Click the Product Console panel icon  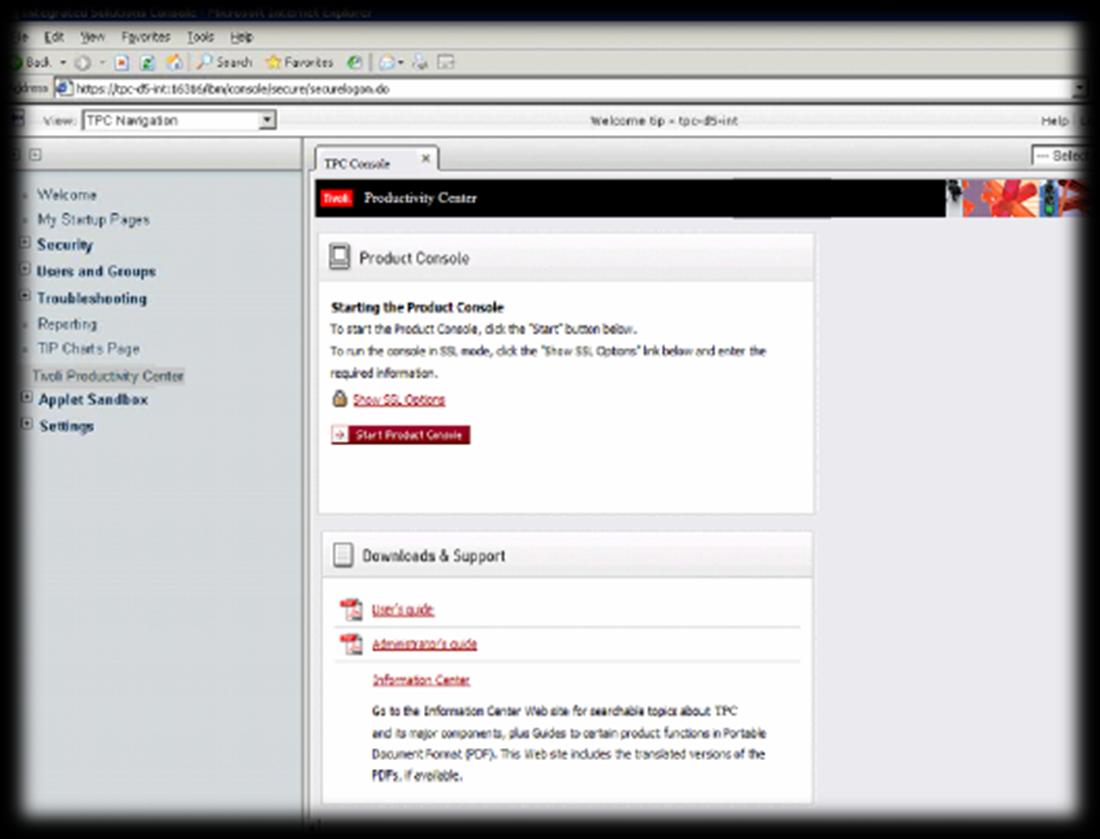[340, 257]
